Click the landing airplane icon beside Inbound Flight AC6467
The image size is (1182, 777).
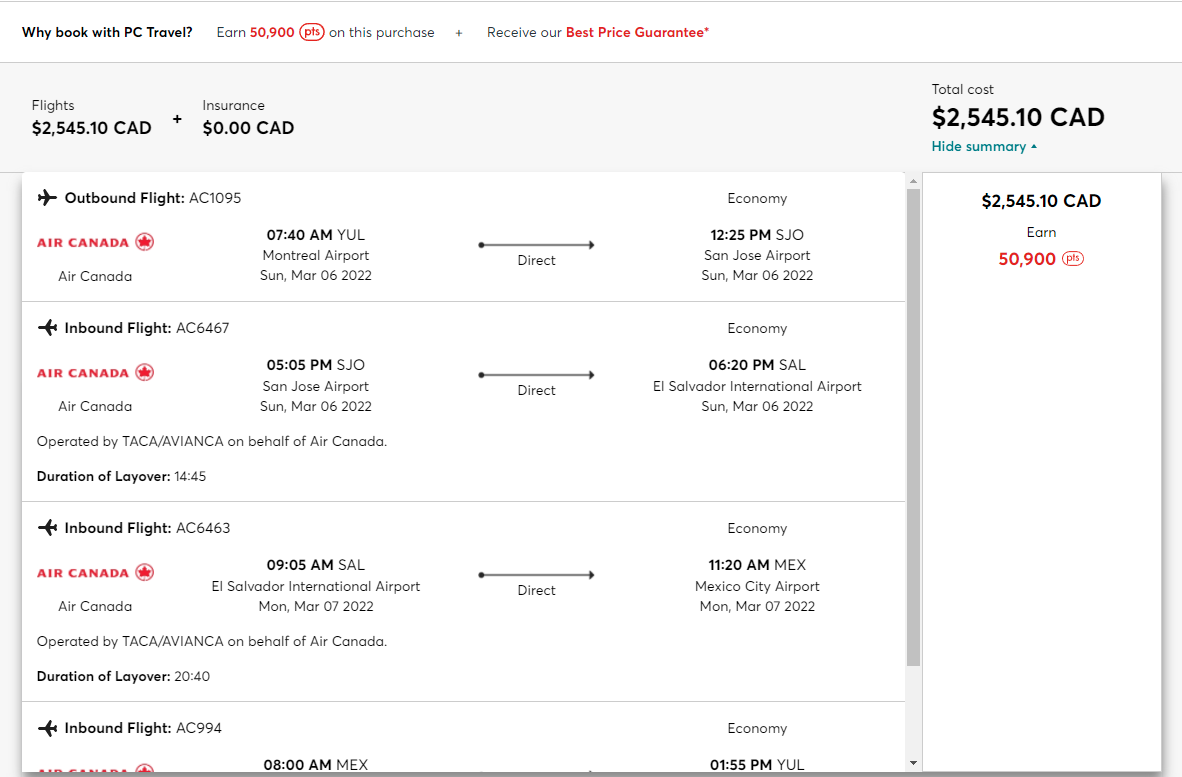click(x=46, y=327)
